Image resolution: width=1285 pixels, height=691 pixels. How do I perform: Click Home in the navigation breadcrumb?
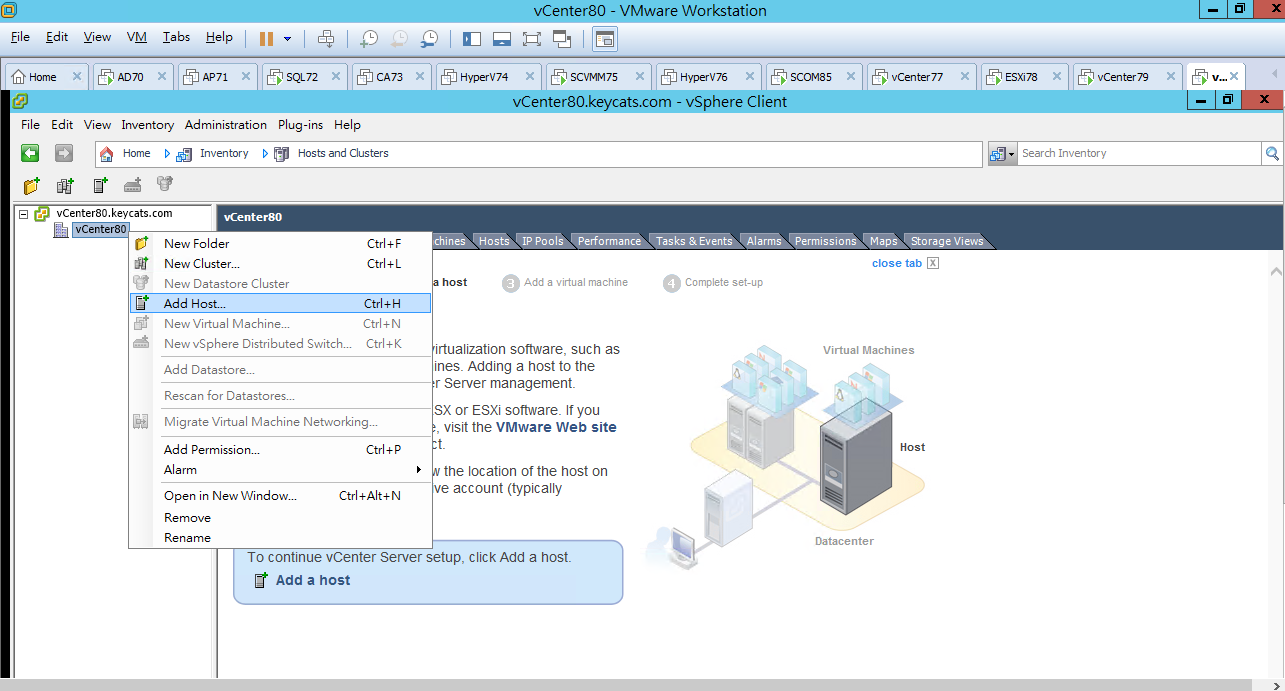(x=136, y=153)
